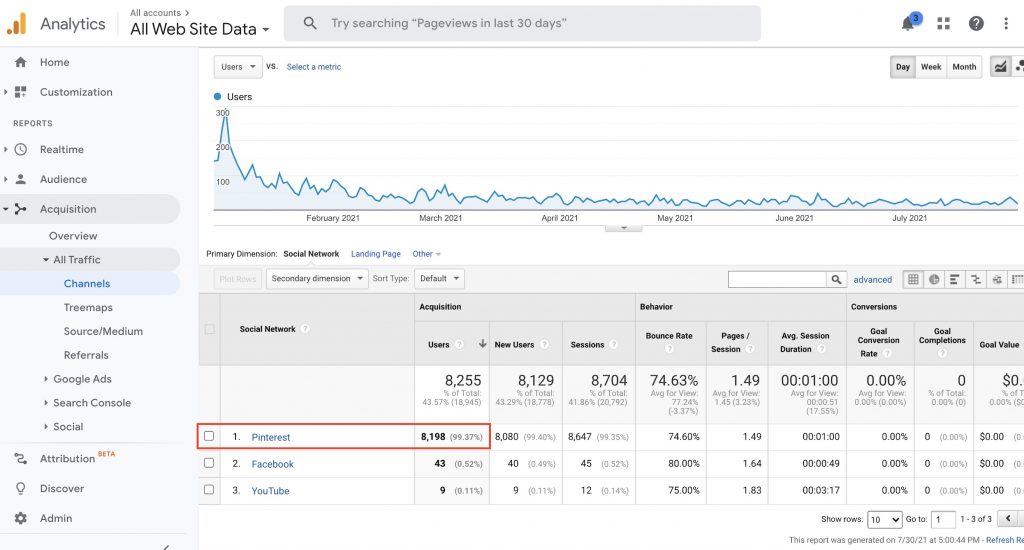Image resolution: width=1024 pixels, height=550 pixels.
Task: Open the Google apps grid
Action: pyautogui.click(x=943, y=24)
